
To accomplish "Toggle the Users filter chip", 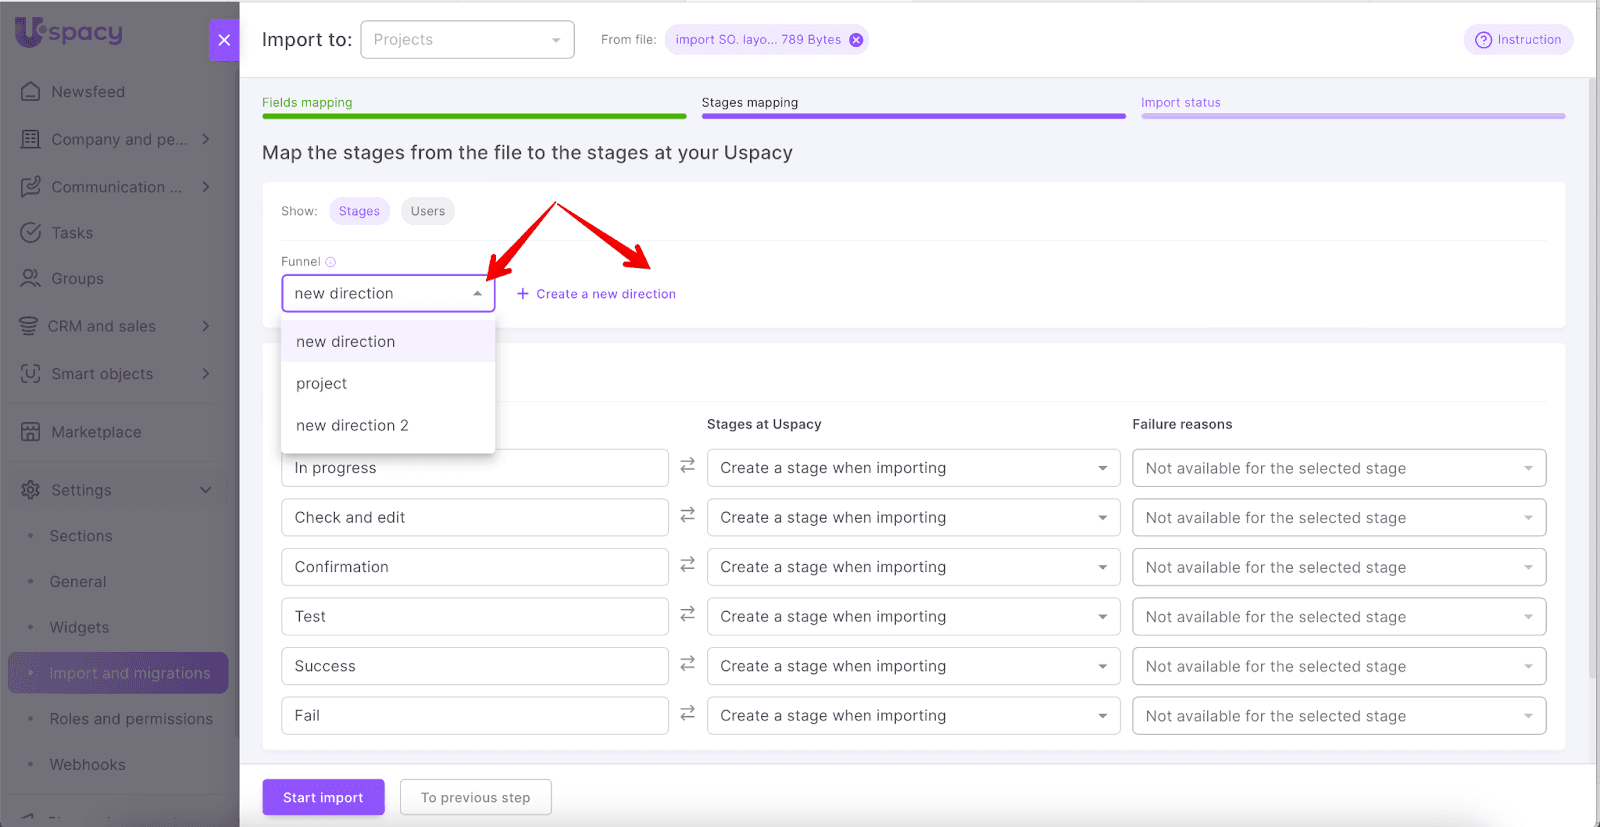I will tap(427, 211).
